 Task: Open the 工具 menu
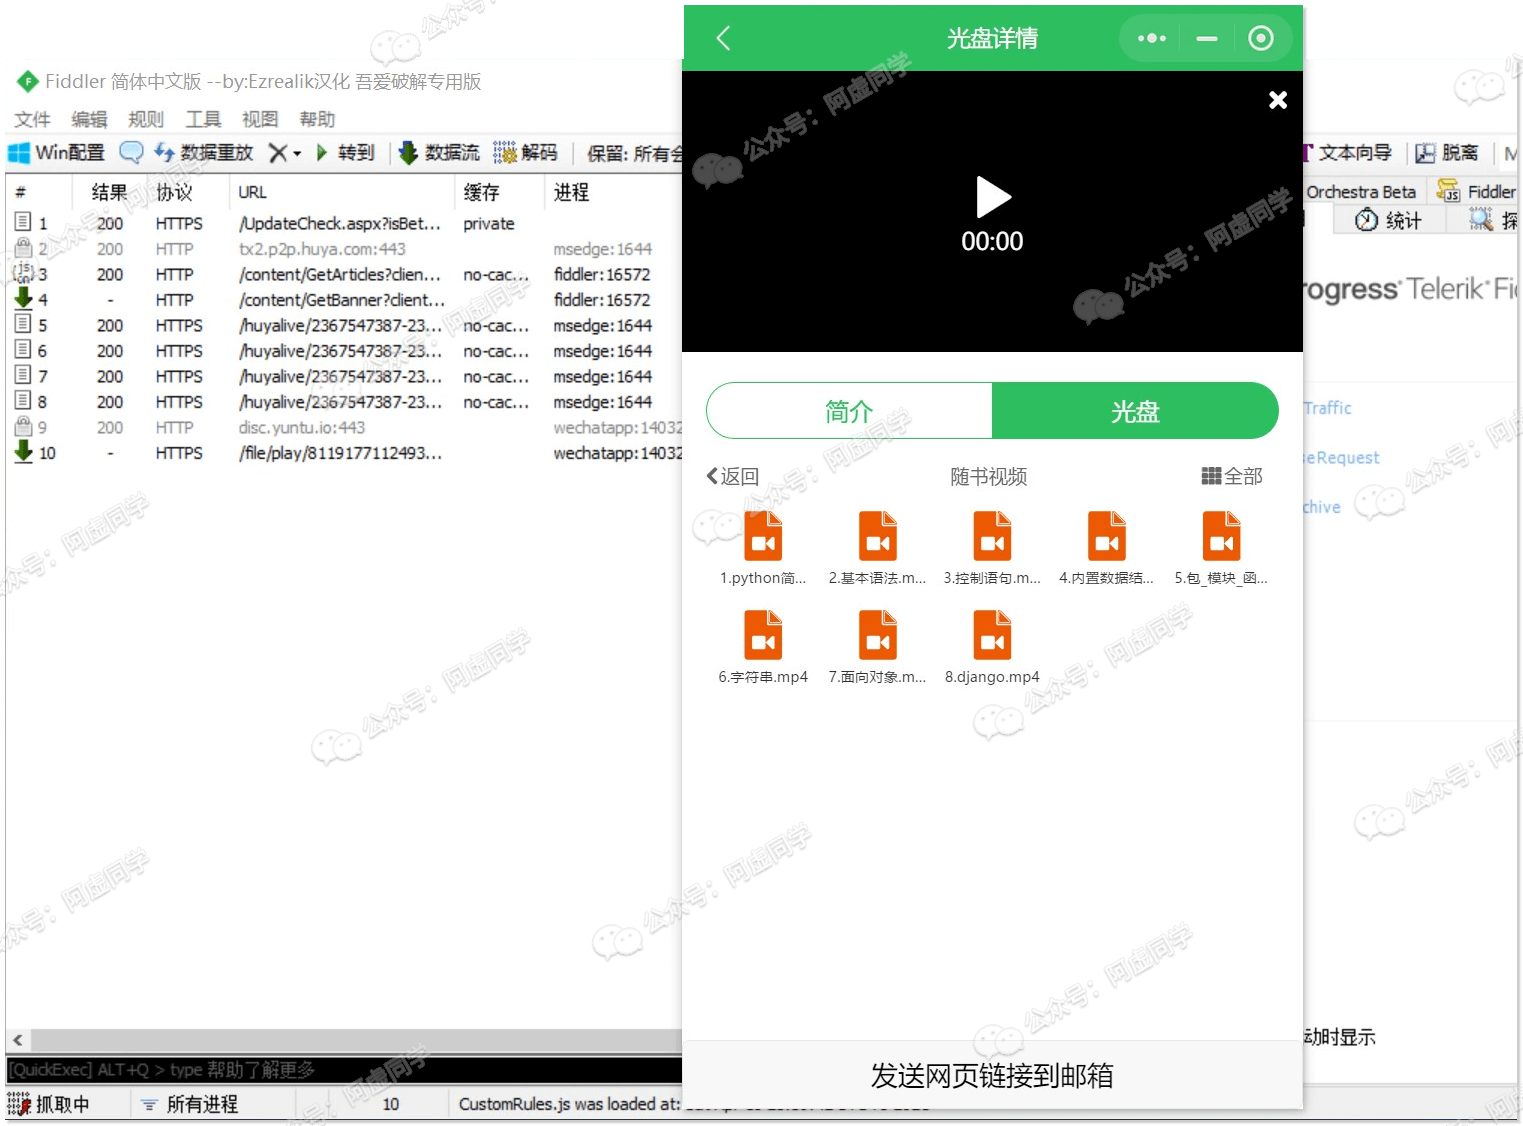click(203, 119)
